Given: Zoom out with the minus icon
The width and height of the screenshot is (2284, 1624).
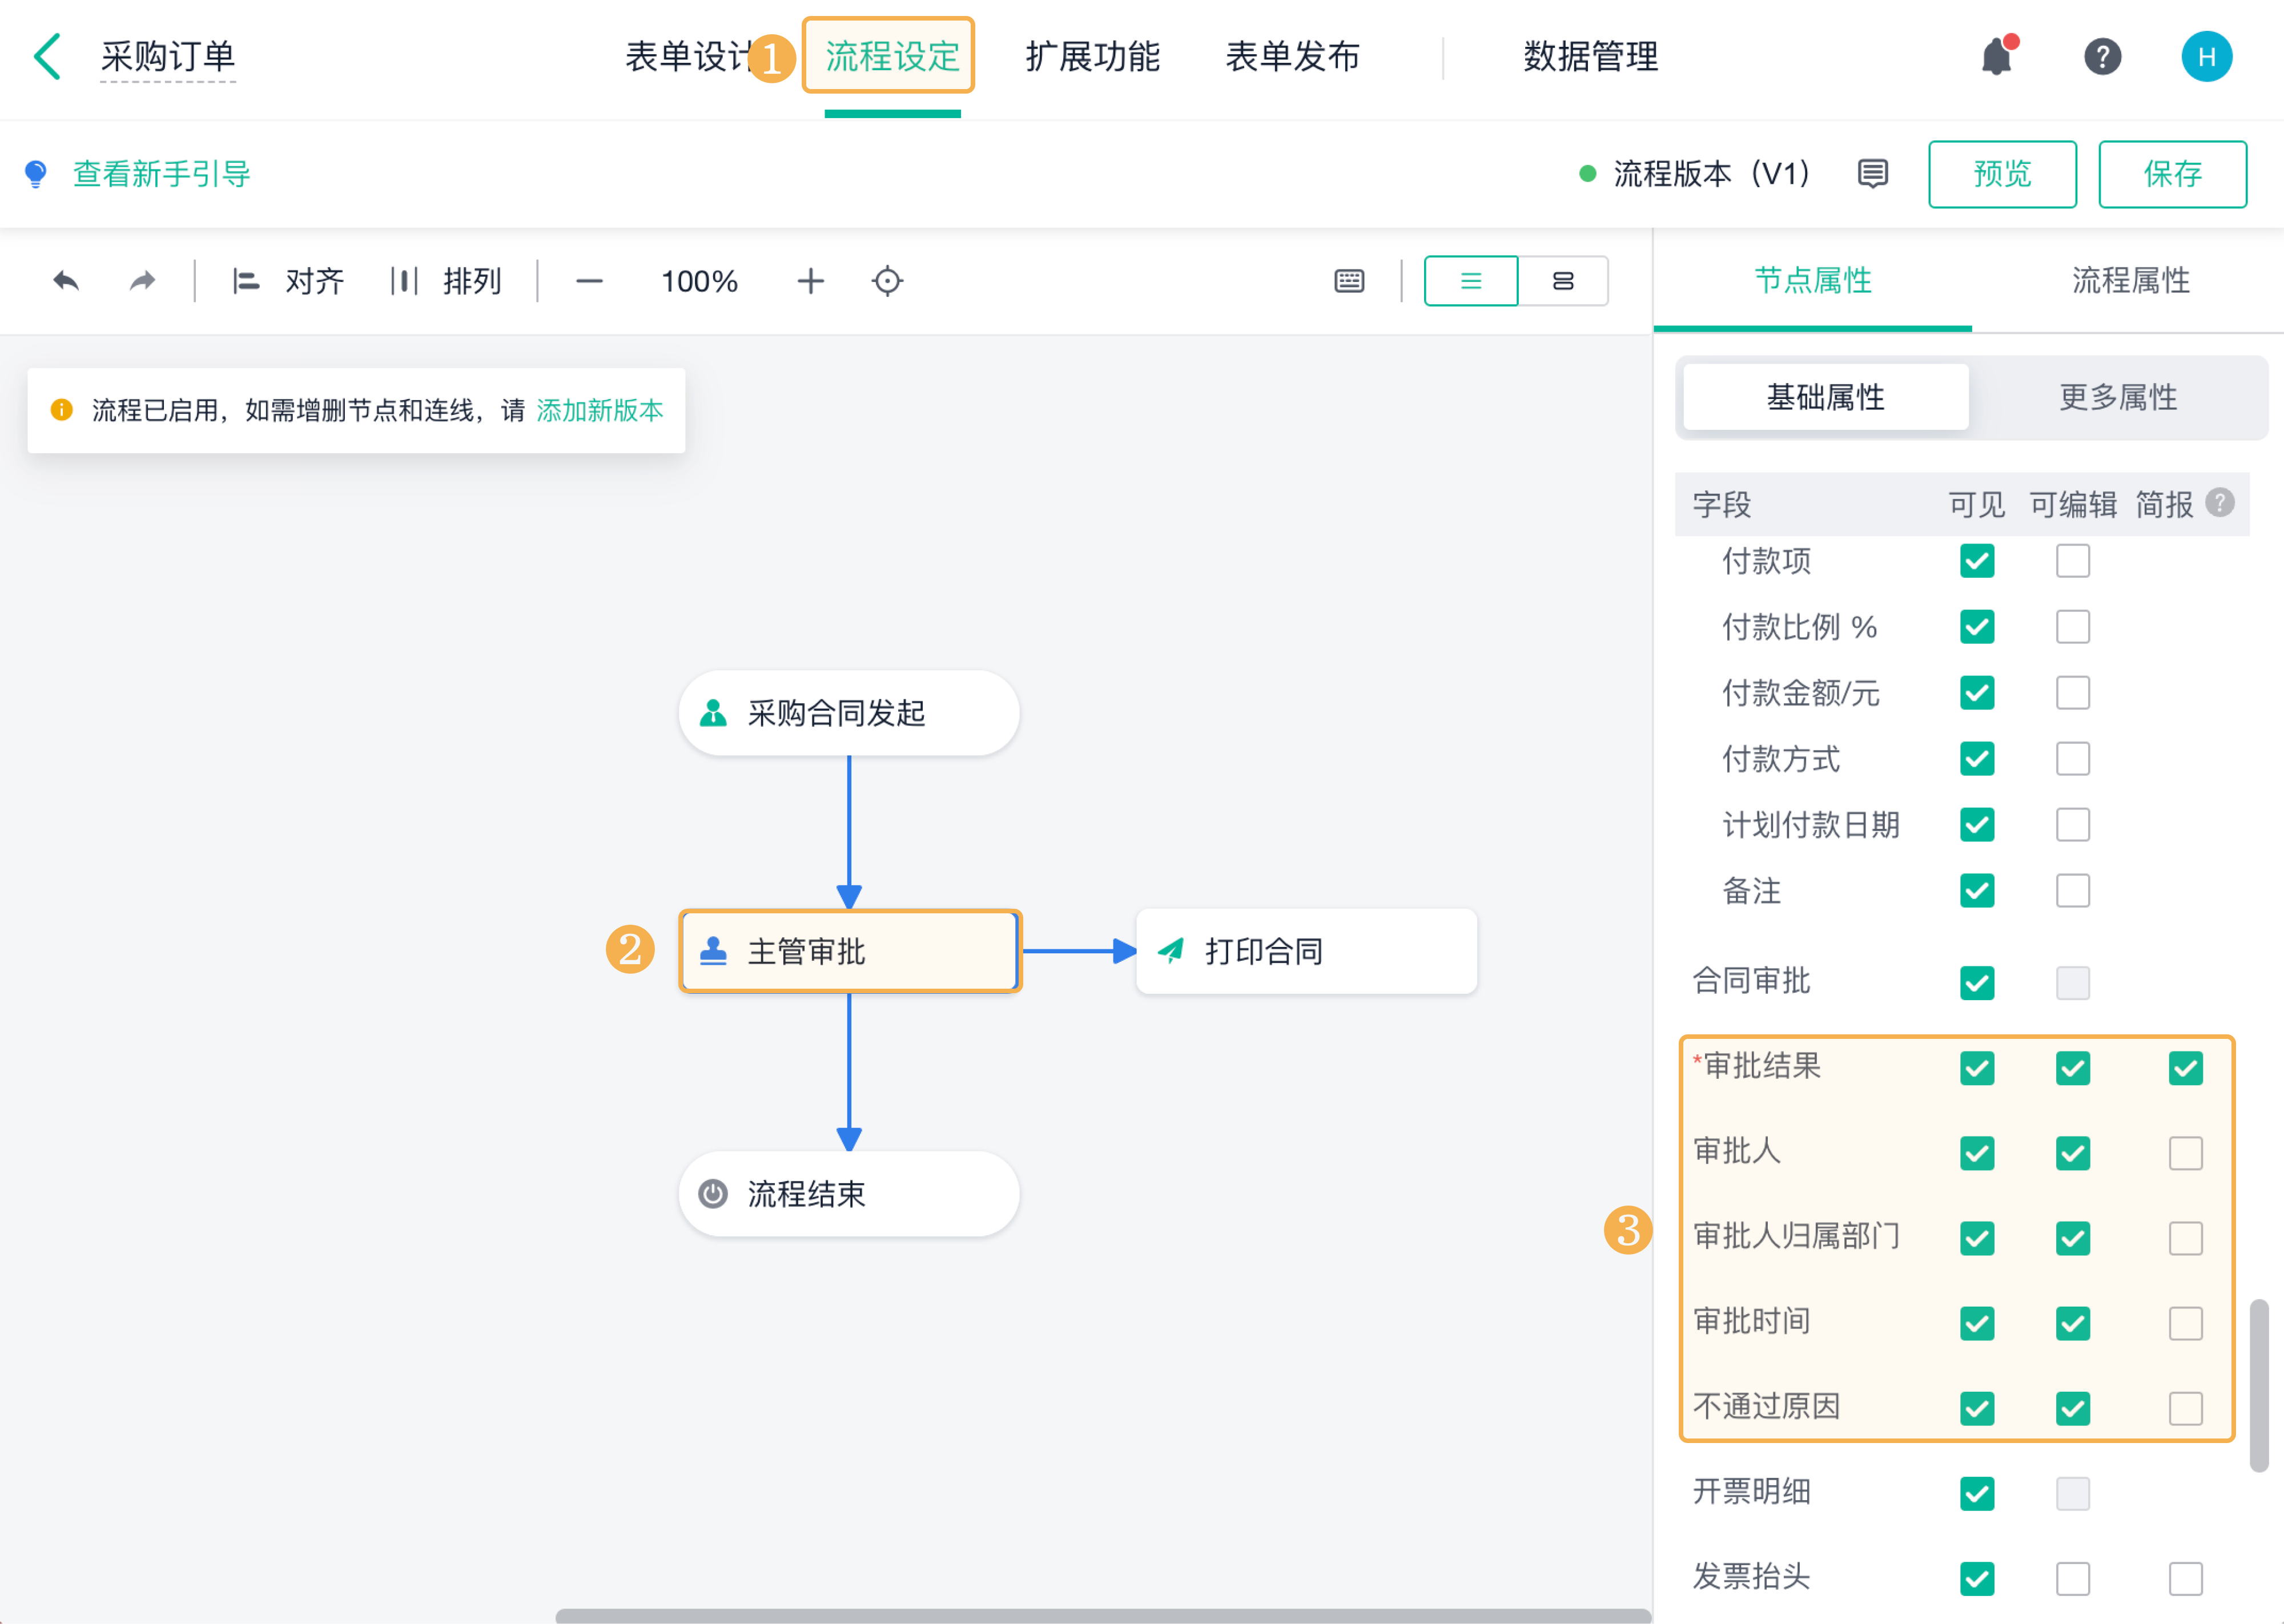Looking at the screenshot, I should click(589, 281).
